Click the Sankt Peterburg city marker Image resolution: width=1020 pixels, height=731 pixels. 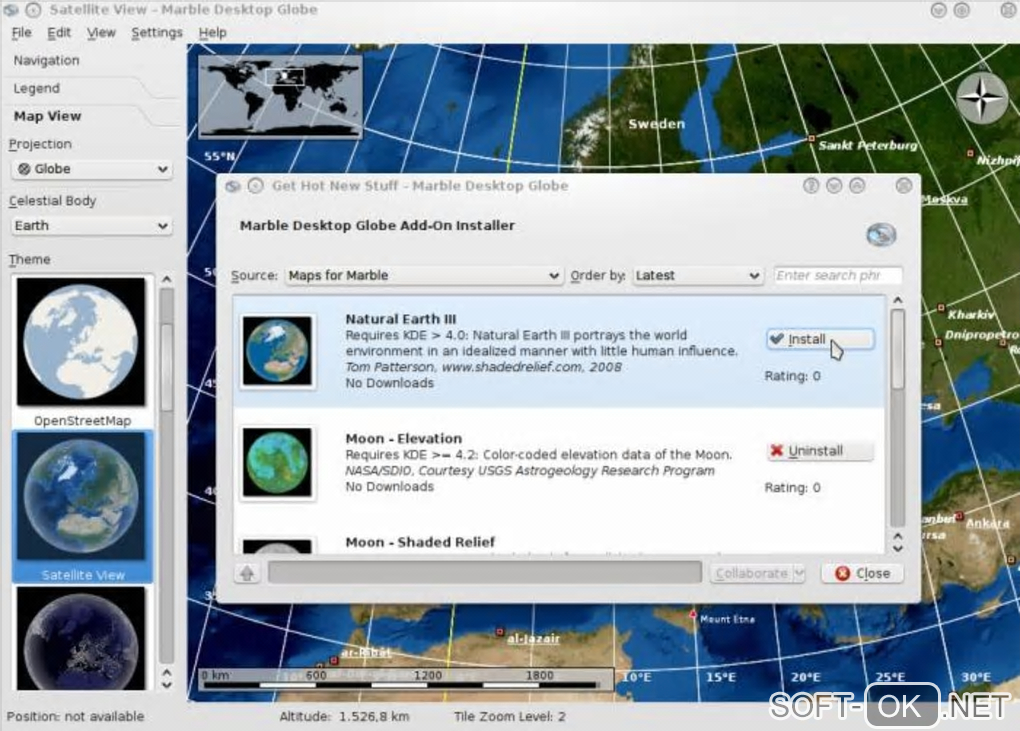coord(811,139)
